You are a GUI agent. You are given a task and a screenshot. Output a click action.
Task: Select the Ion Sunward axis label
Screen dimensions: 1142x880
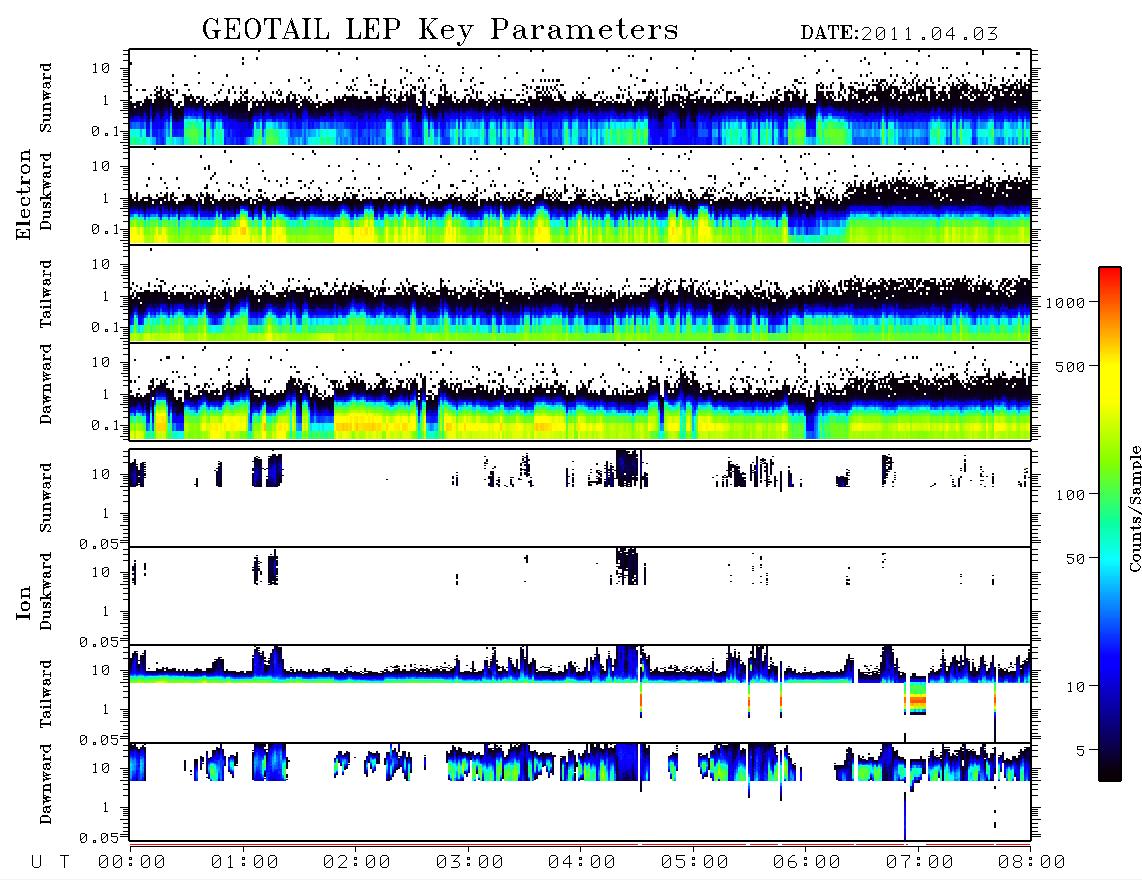tap(46, 498)
